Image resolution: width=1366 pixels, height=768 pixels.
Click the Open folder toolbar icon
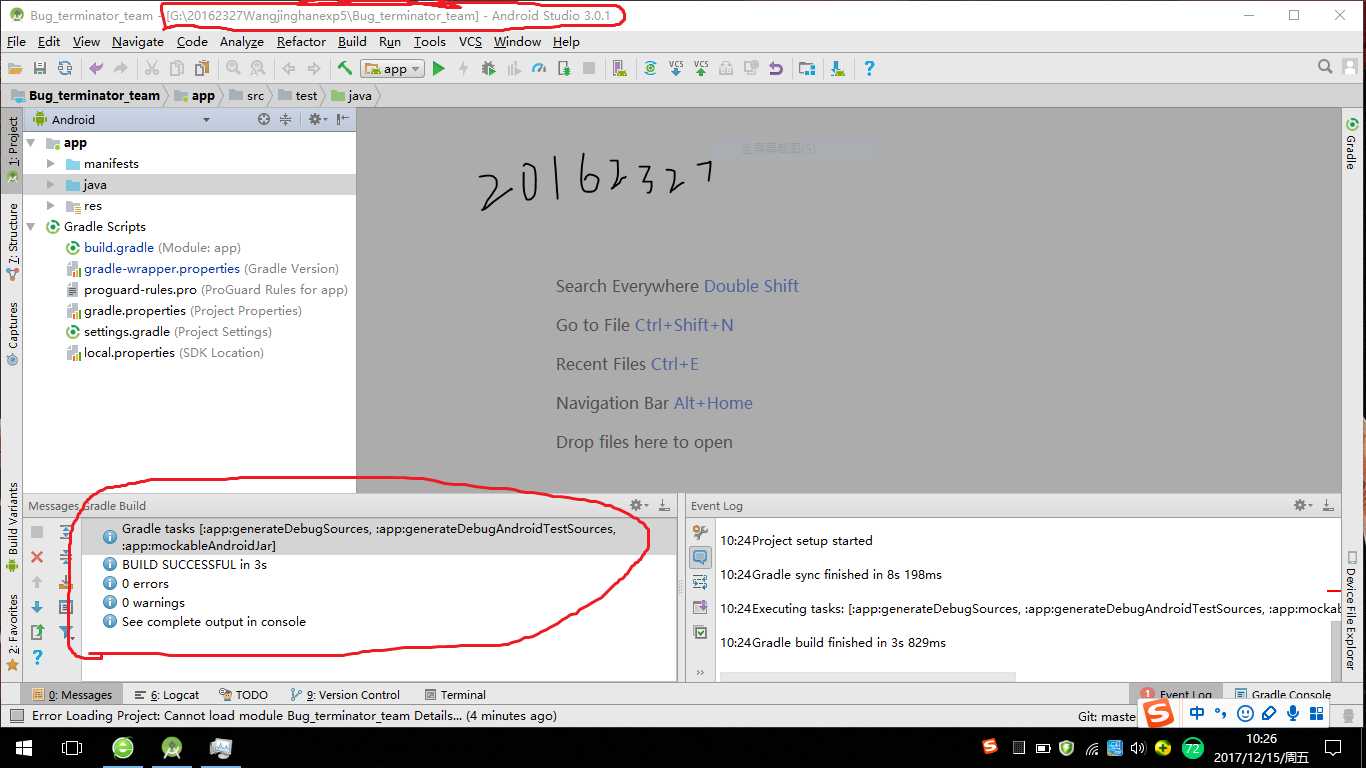point(15,68)
